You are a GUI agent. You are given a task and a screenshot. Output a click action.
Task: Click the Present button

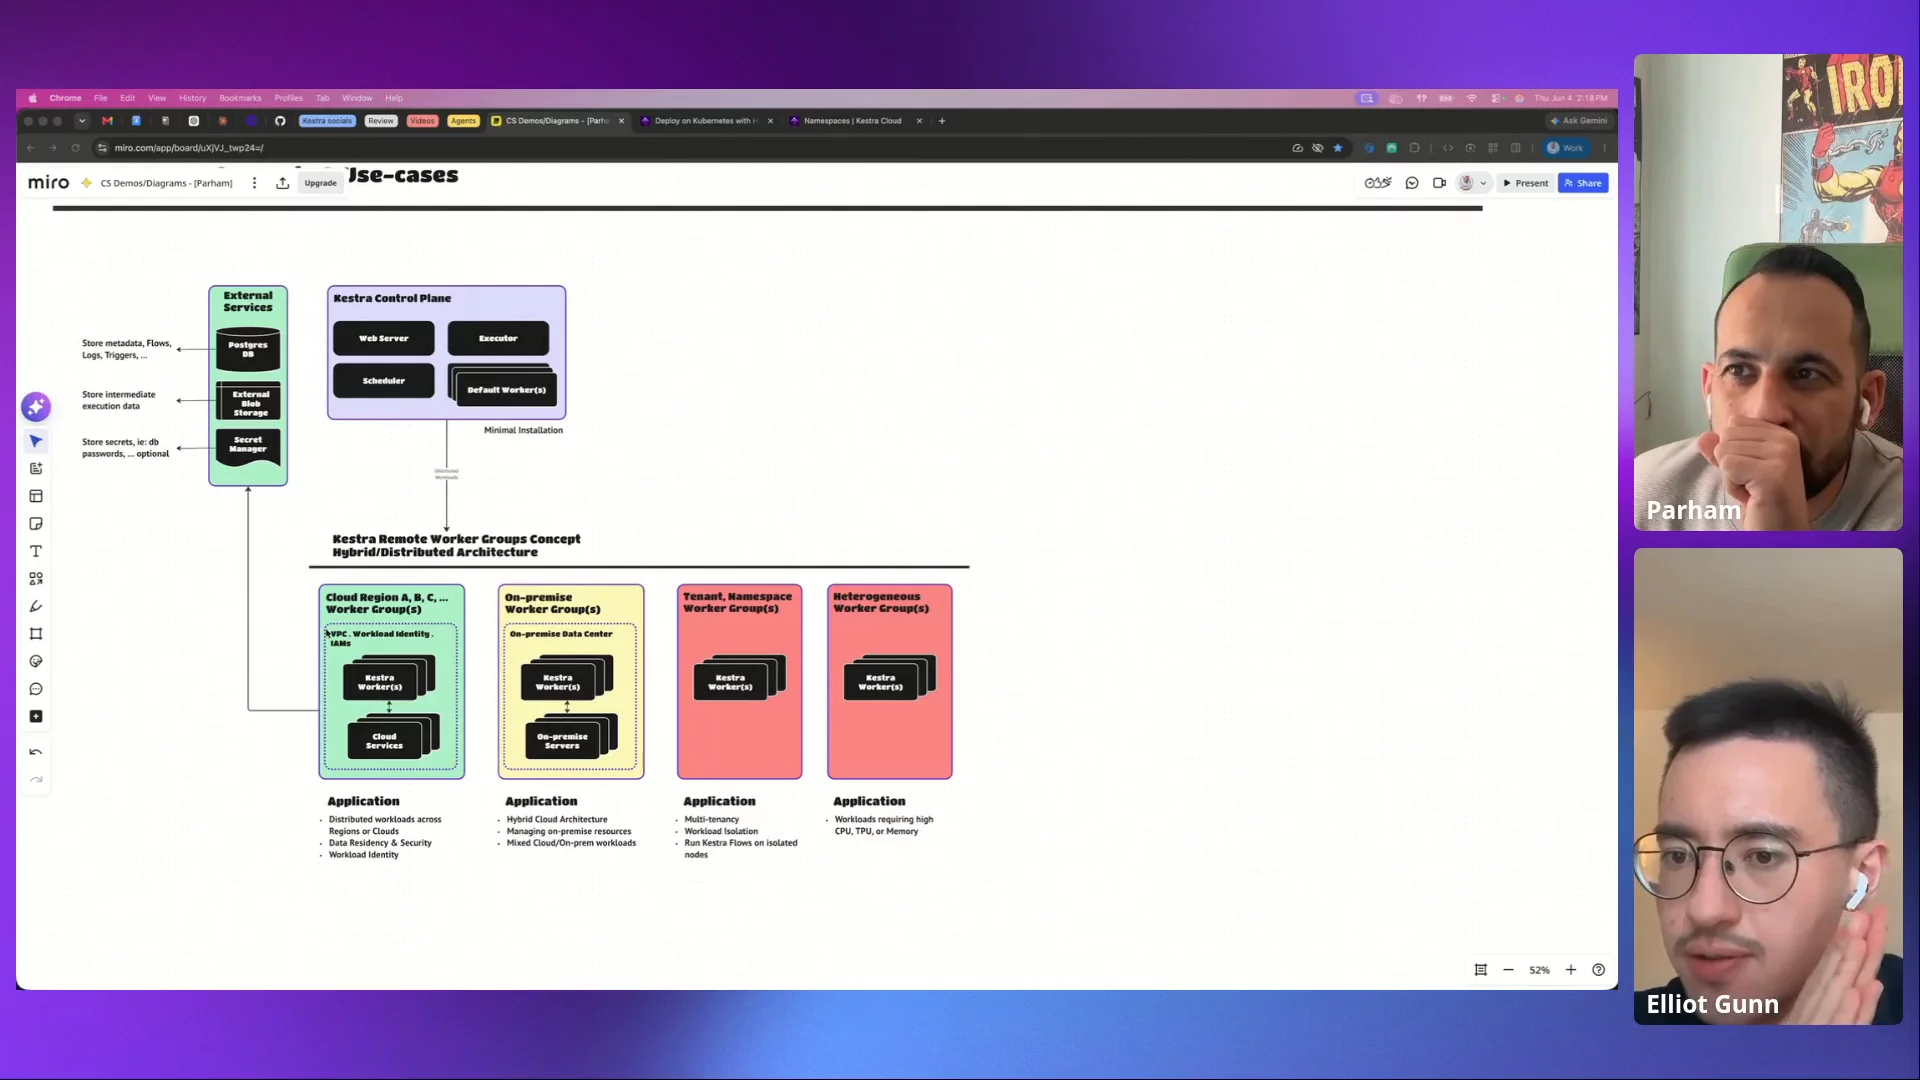1526,183
